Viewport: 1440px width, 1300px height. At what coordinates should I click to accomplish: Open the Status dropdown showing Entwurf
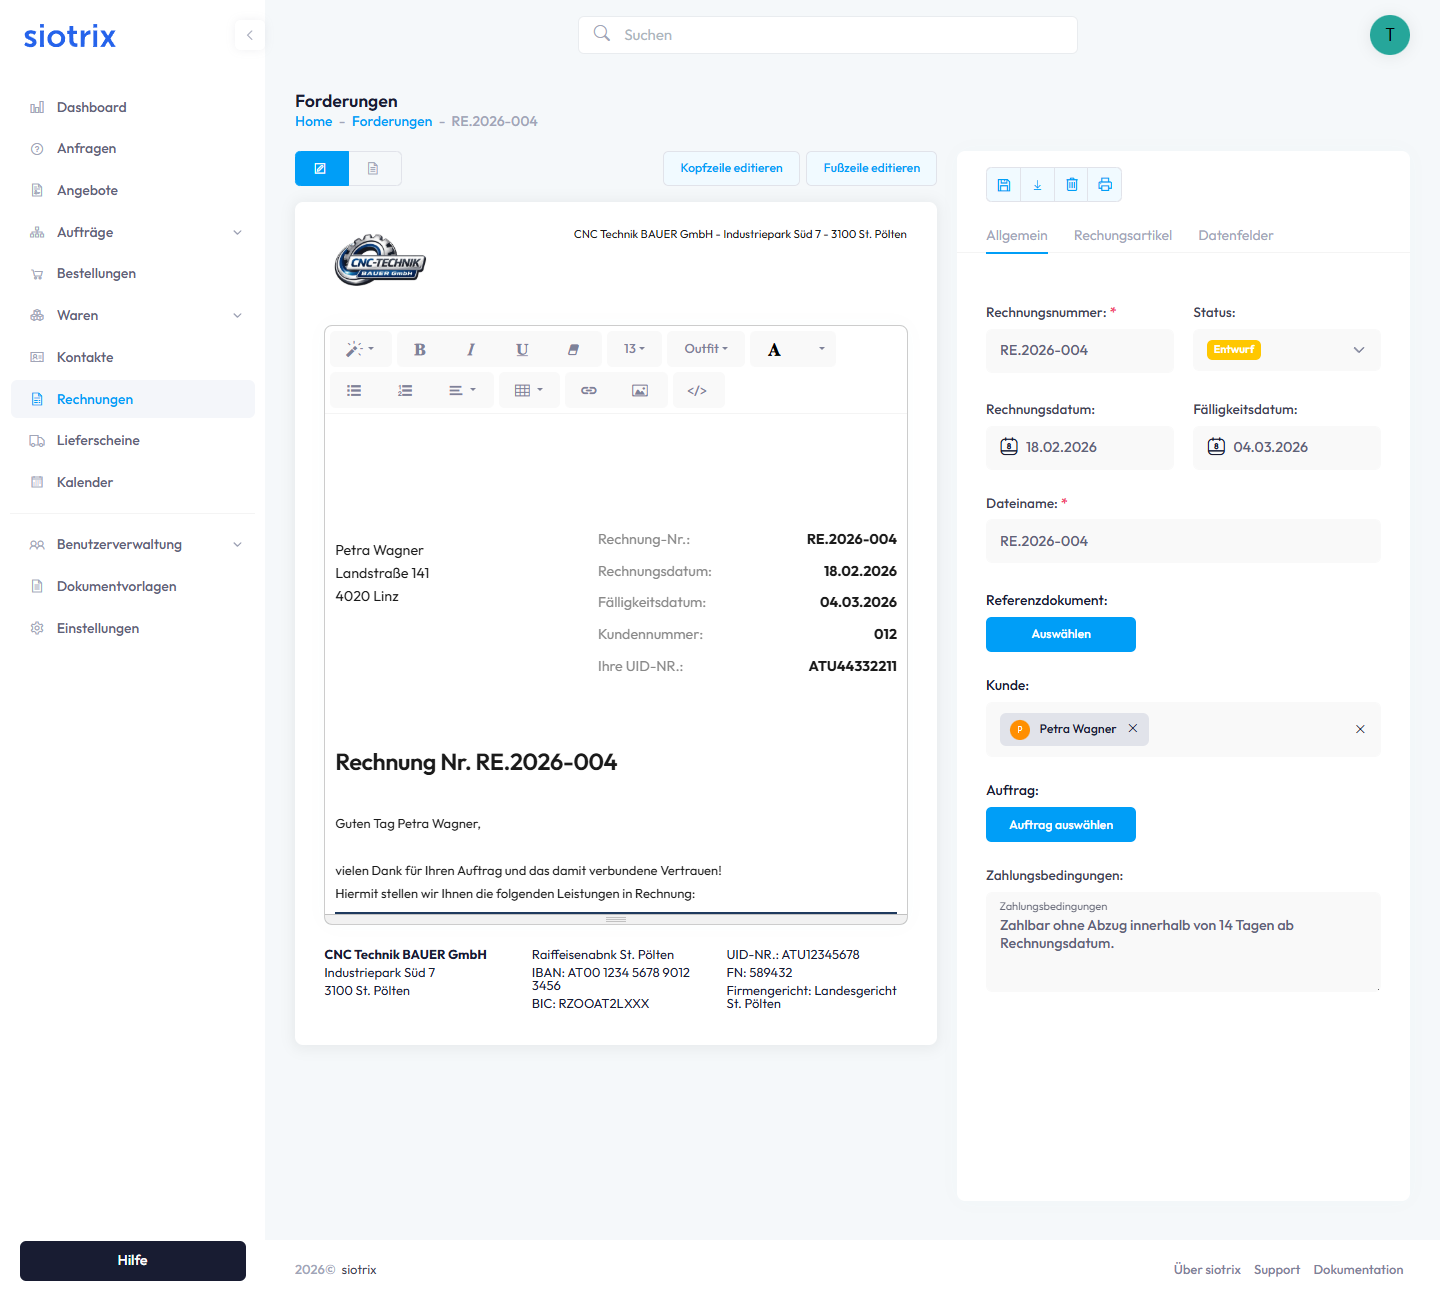(1286, 350)
